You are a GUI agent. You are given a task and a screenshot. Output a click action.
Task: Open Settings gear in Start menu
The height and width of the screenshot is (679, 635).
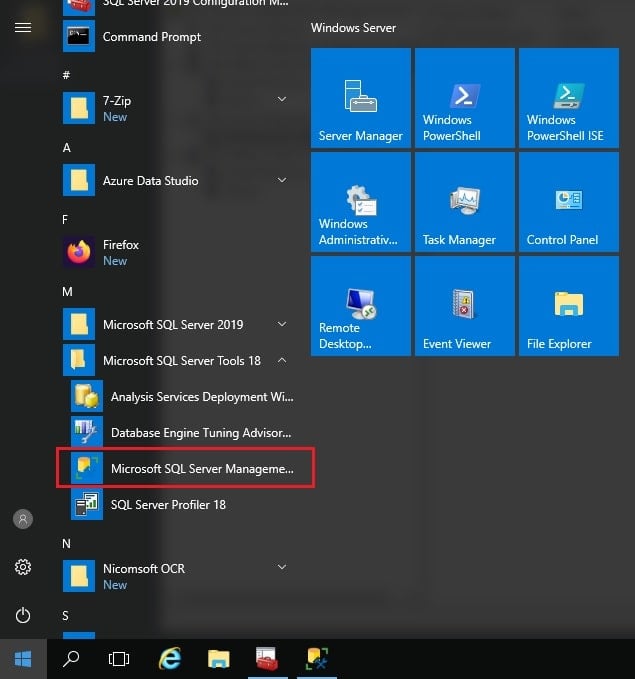coord(23,567)
